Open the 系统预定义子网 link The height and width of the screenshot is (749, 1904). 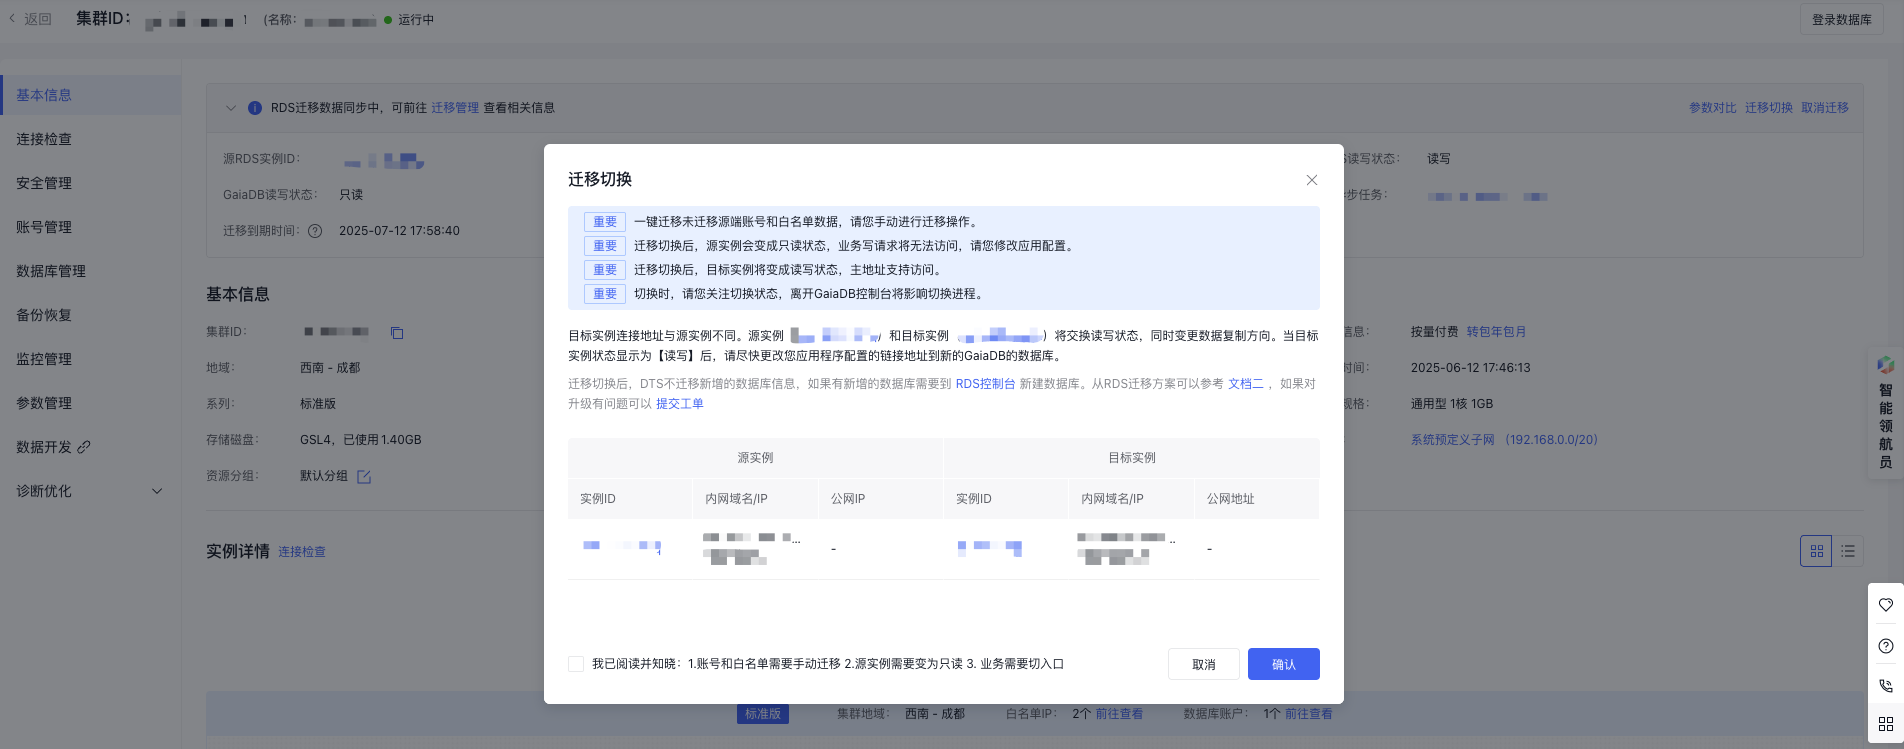[1504, 440]
